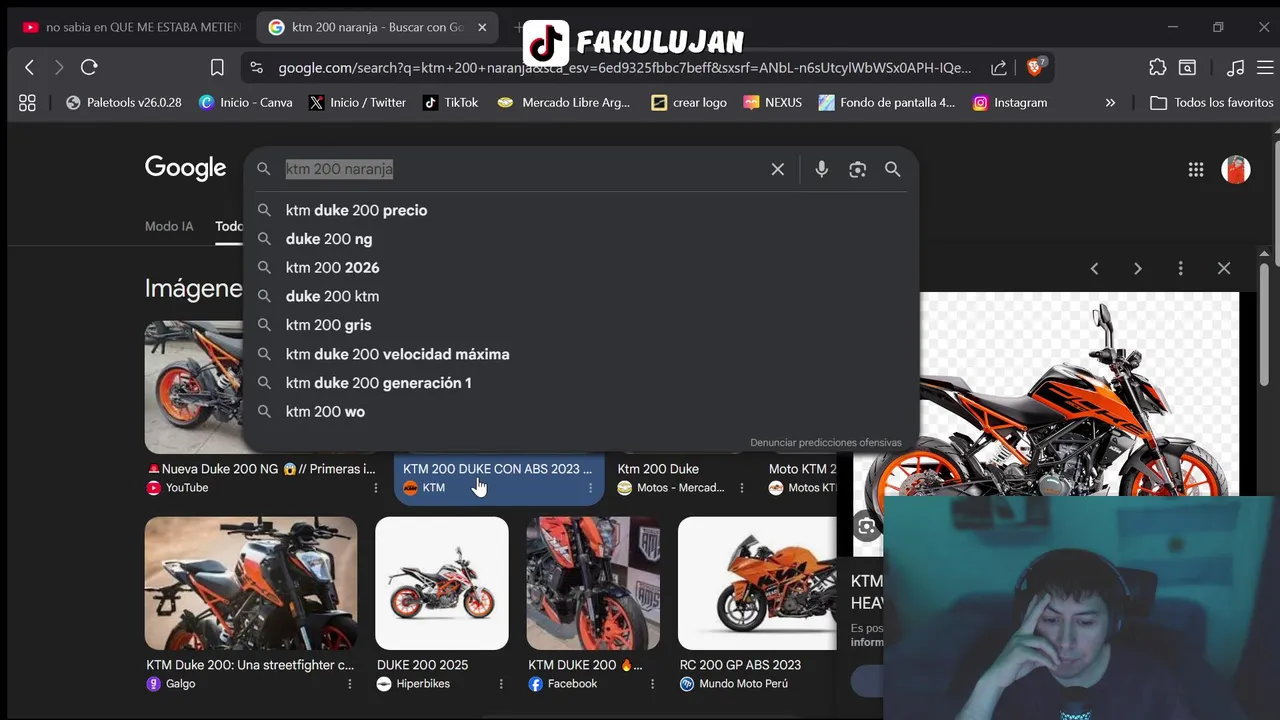Open search by image lens icon
Screen dimensions: 1280x720
(x=857, y=169)
